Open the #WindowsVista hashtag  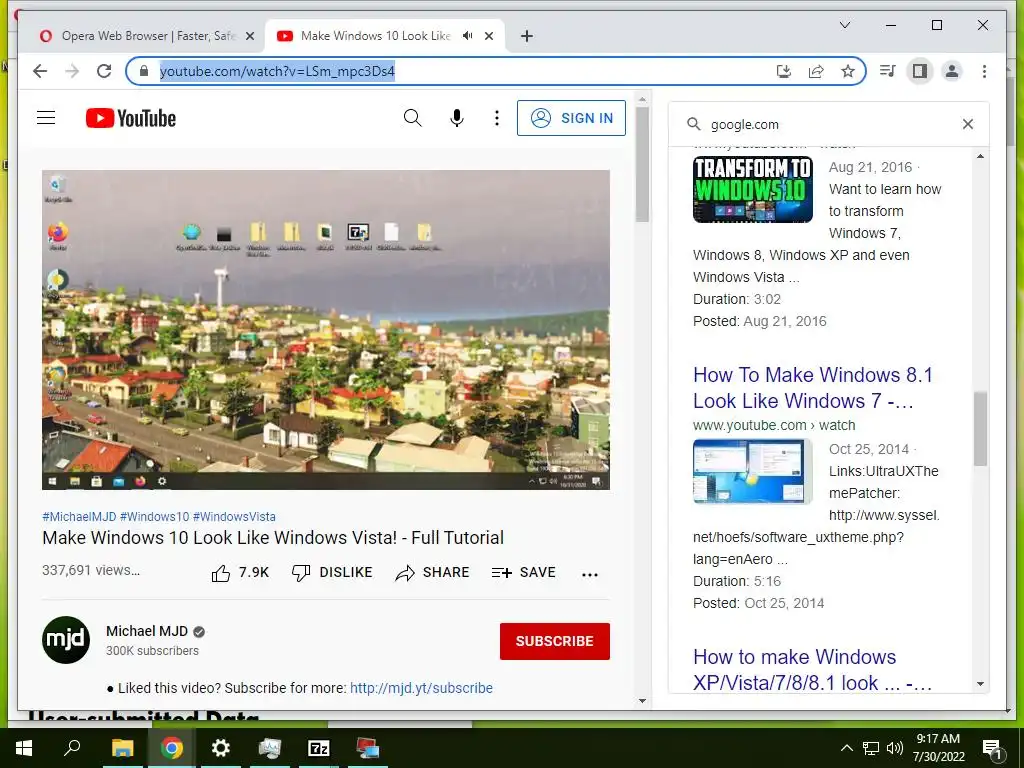click(x=234, y=517)
